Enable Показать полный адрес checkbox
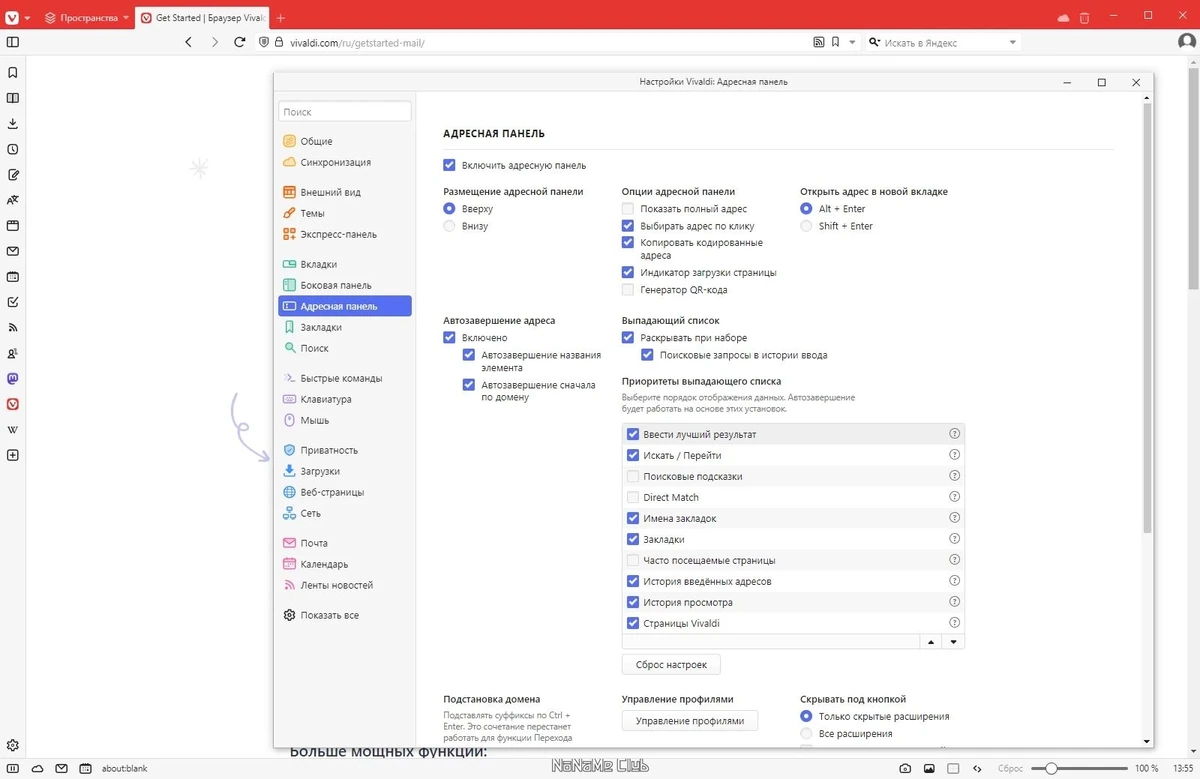 [628, 209]
